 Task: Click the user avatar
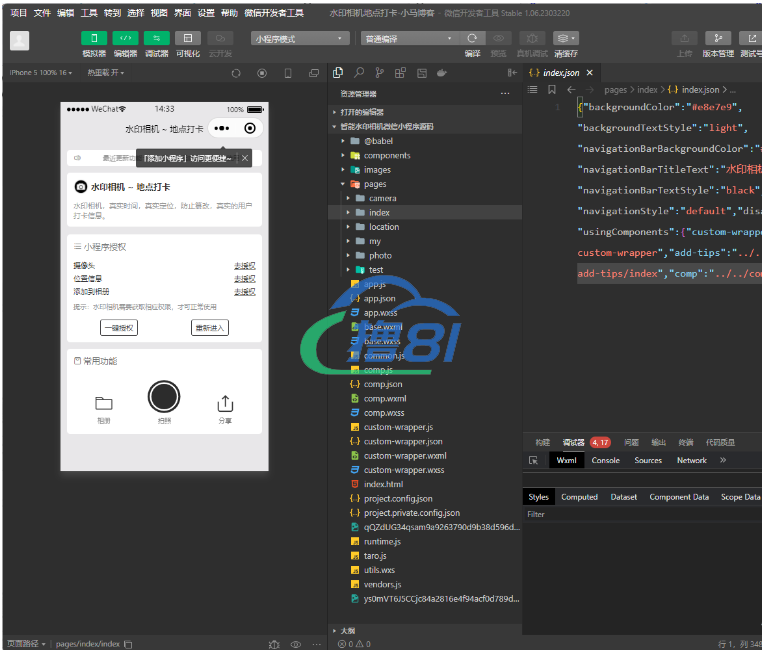coord(19,40)
